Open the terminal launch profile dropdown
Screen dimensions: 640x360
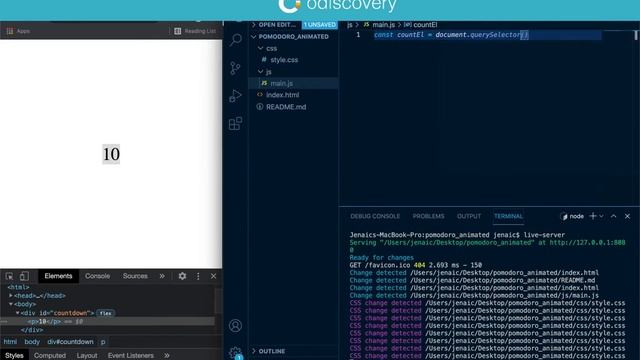pos(601,216)
